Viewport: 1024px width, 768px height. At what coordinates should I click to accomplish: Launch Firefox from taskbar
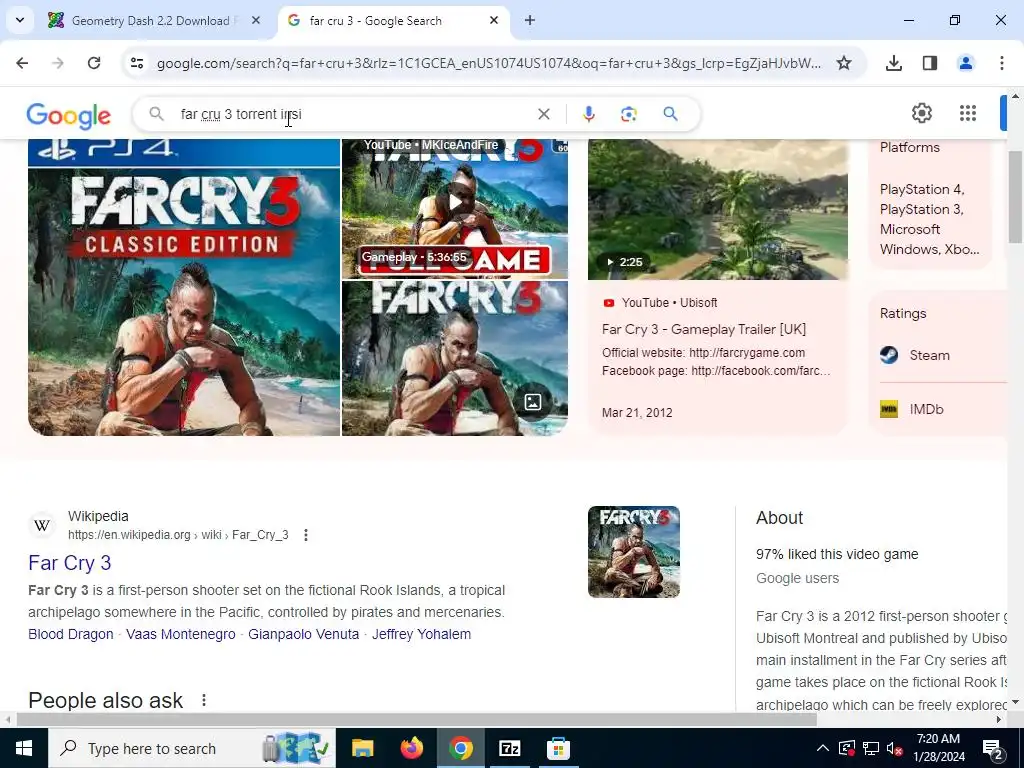click(x=411, y=748)
